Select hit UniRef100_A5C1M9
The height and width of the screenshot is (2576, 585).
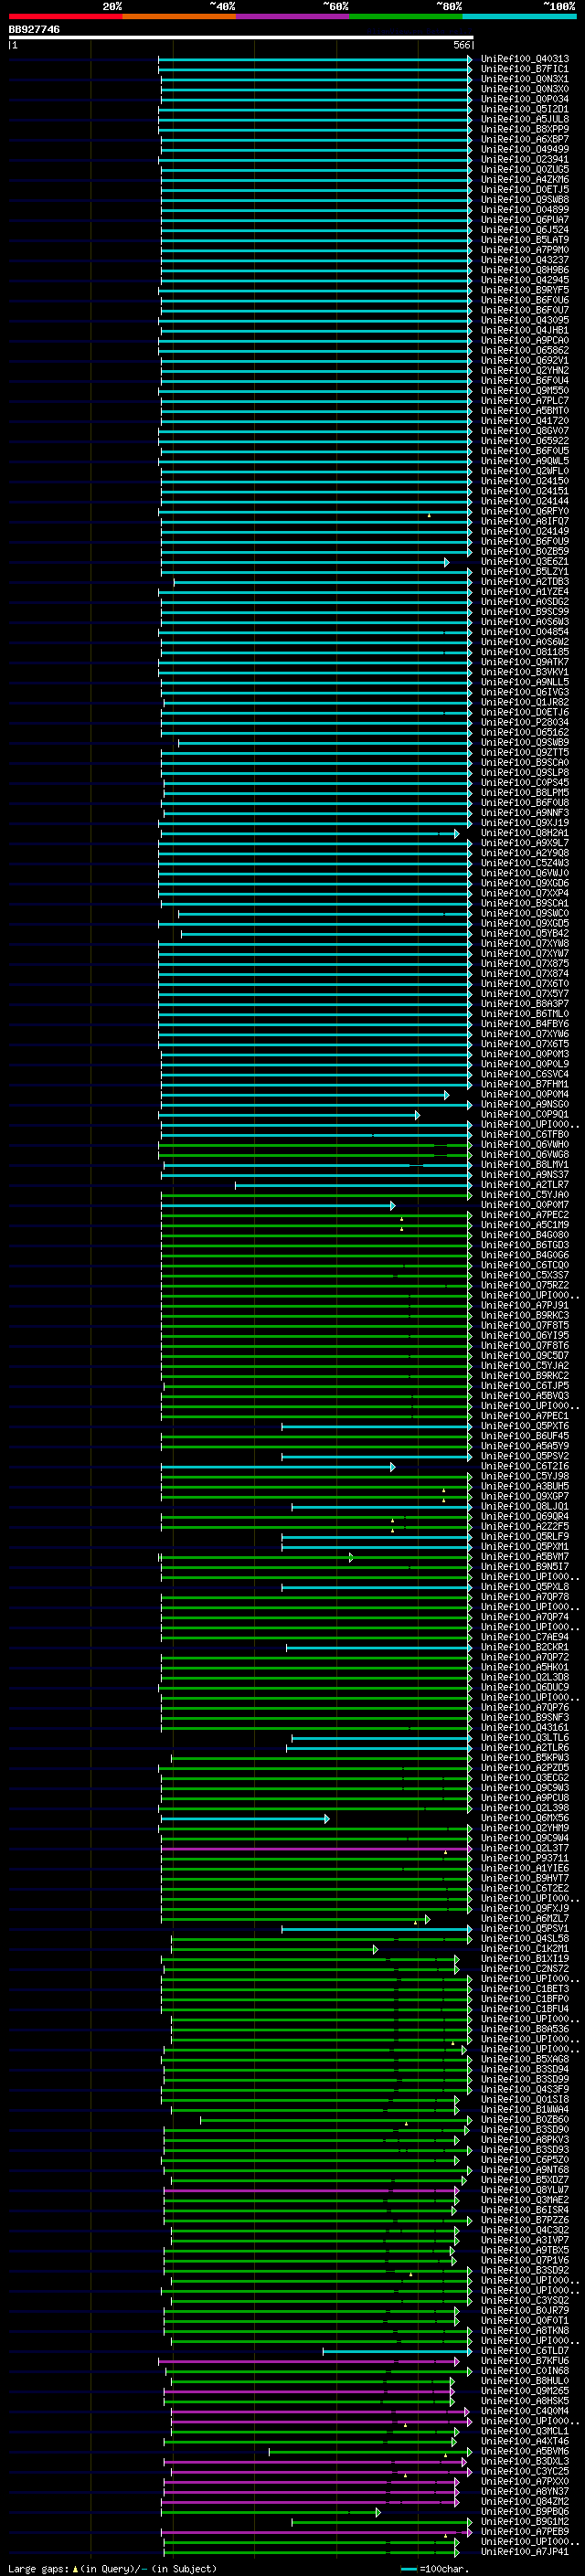[x=525, y=1225]
